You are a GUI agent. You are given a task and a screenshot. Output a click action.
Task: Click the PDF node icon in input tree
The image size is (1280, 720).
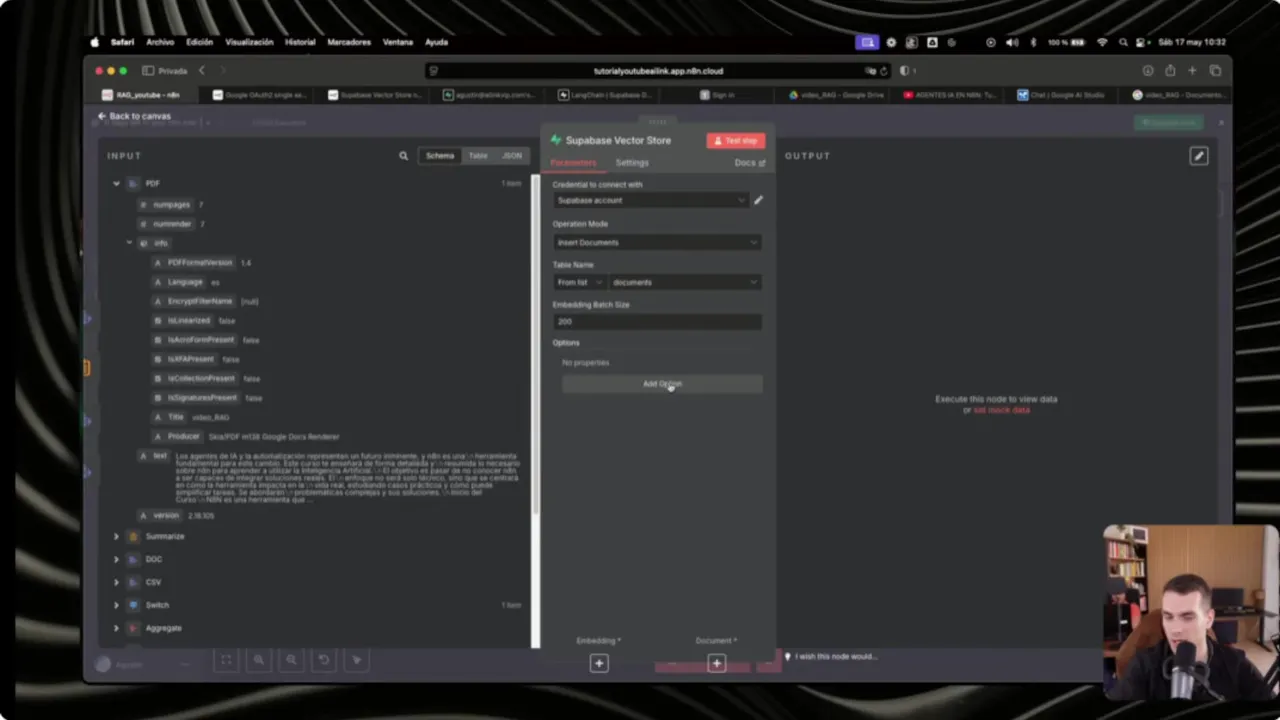pos(134,183)
